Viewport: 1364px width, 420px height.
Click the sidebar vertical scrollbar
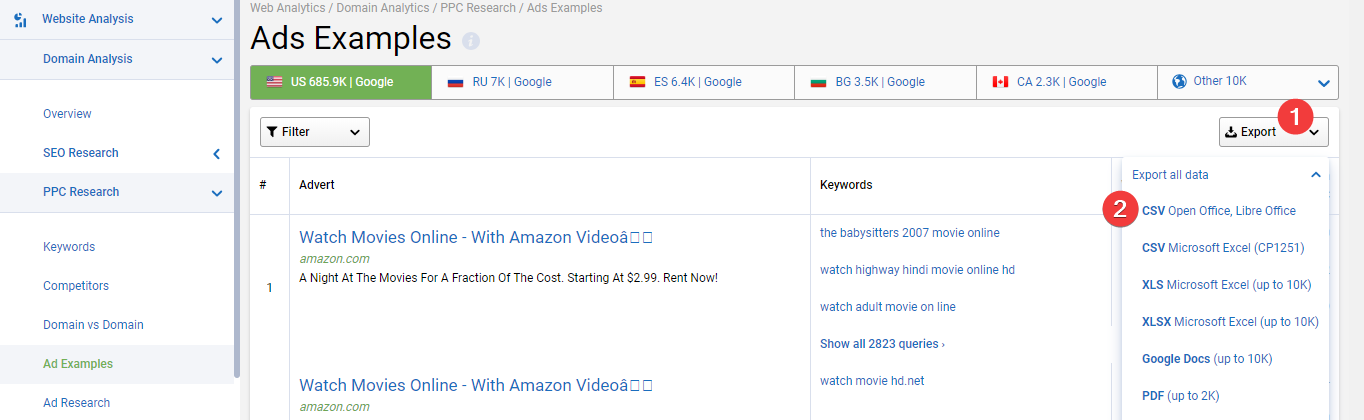(x=236, y=190)
